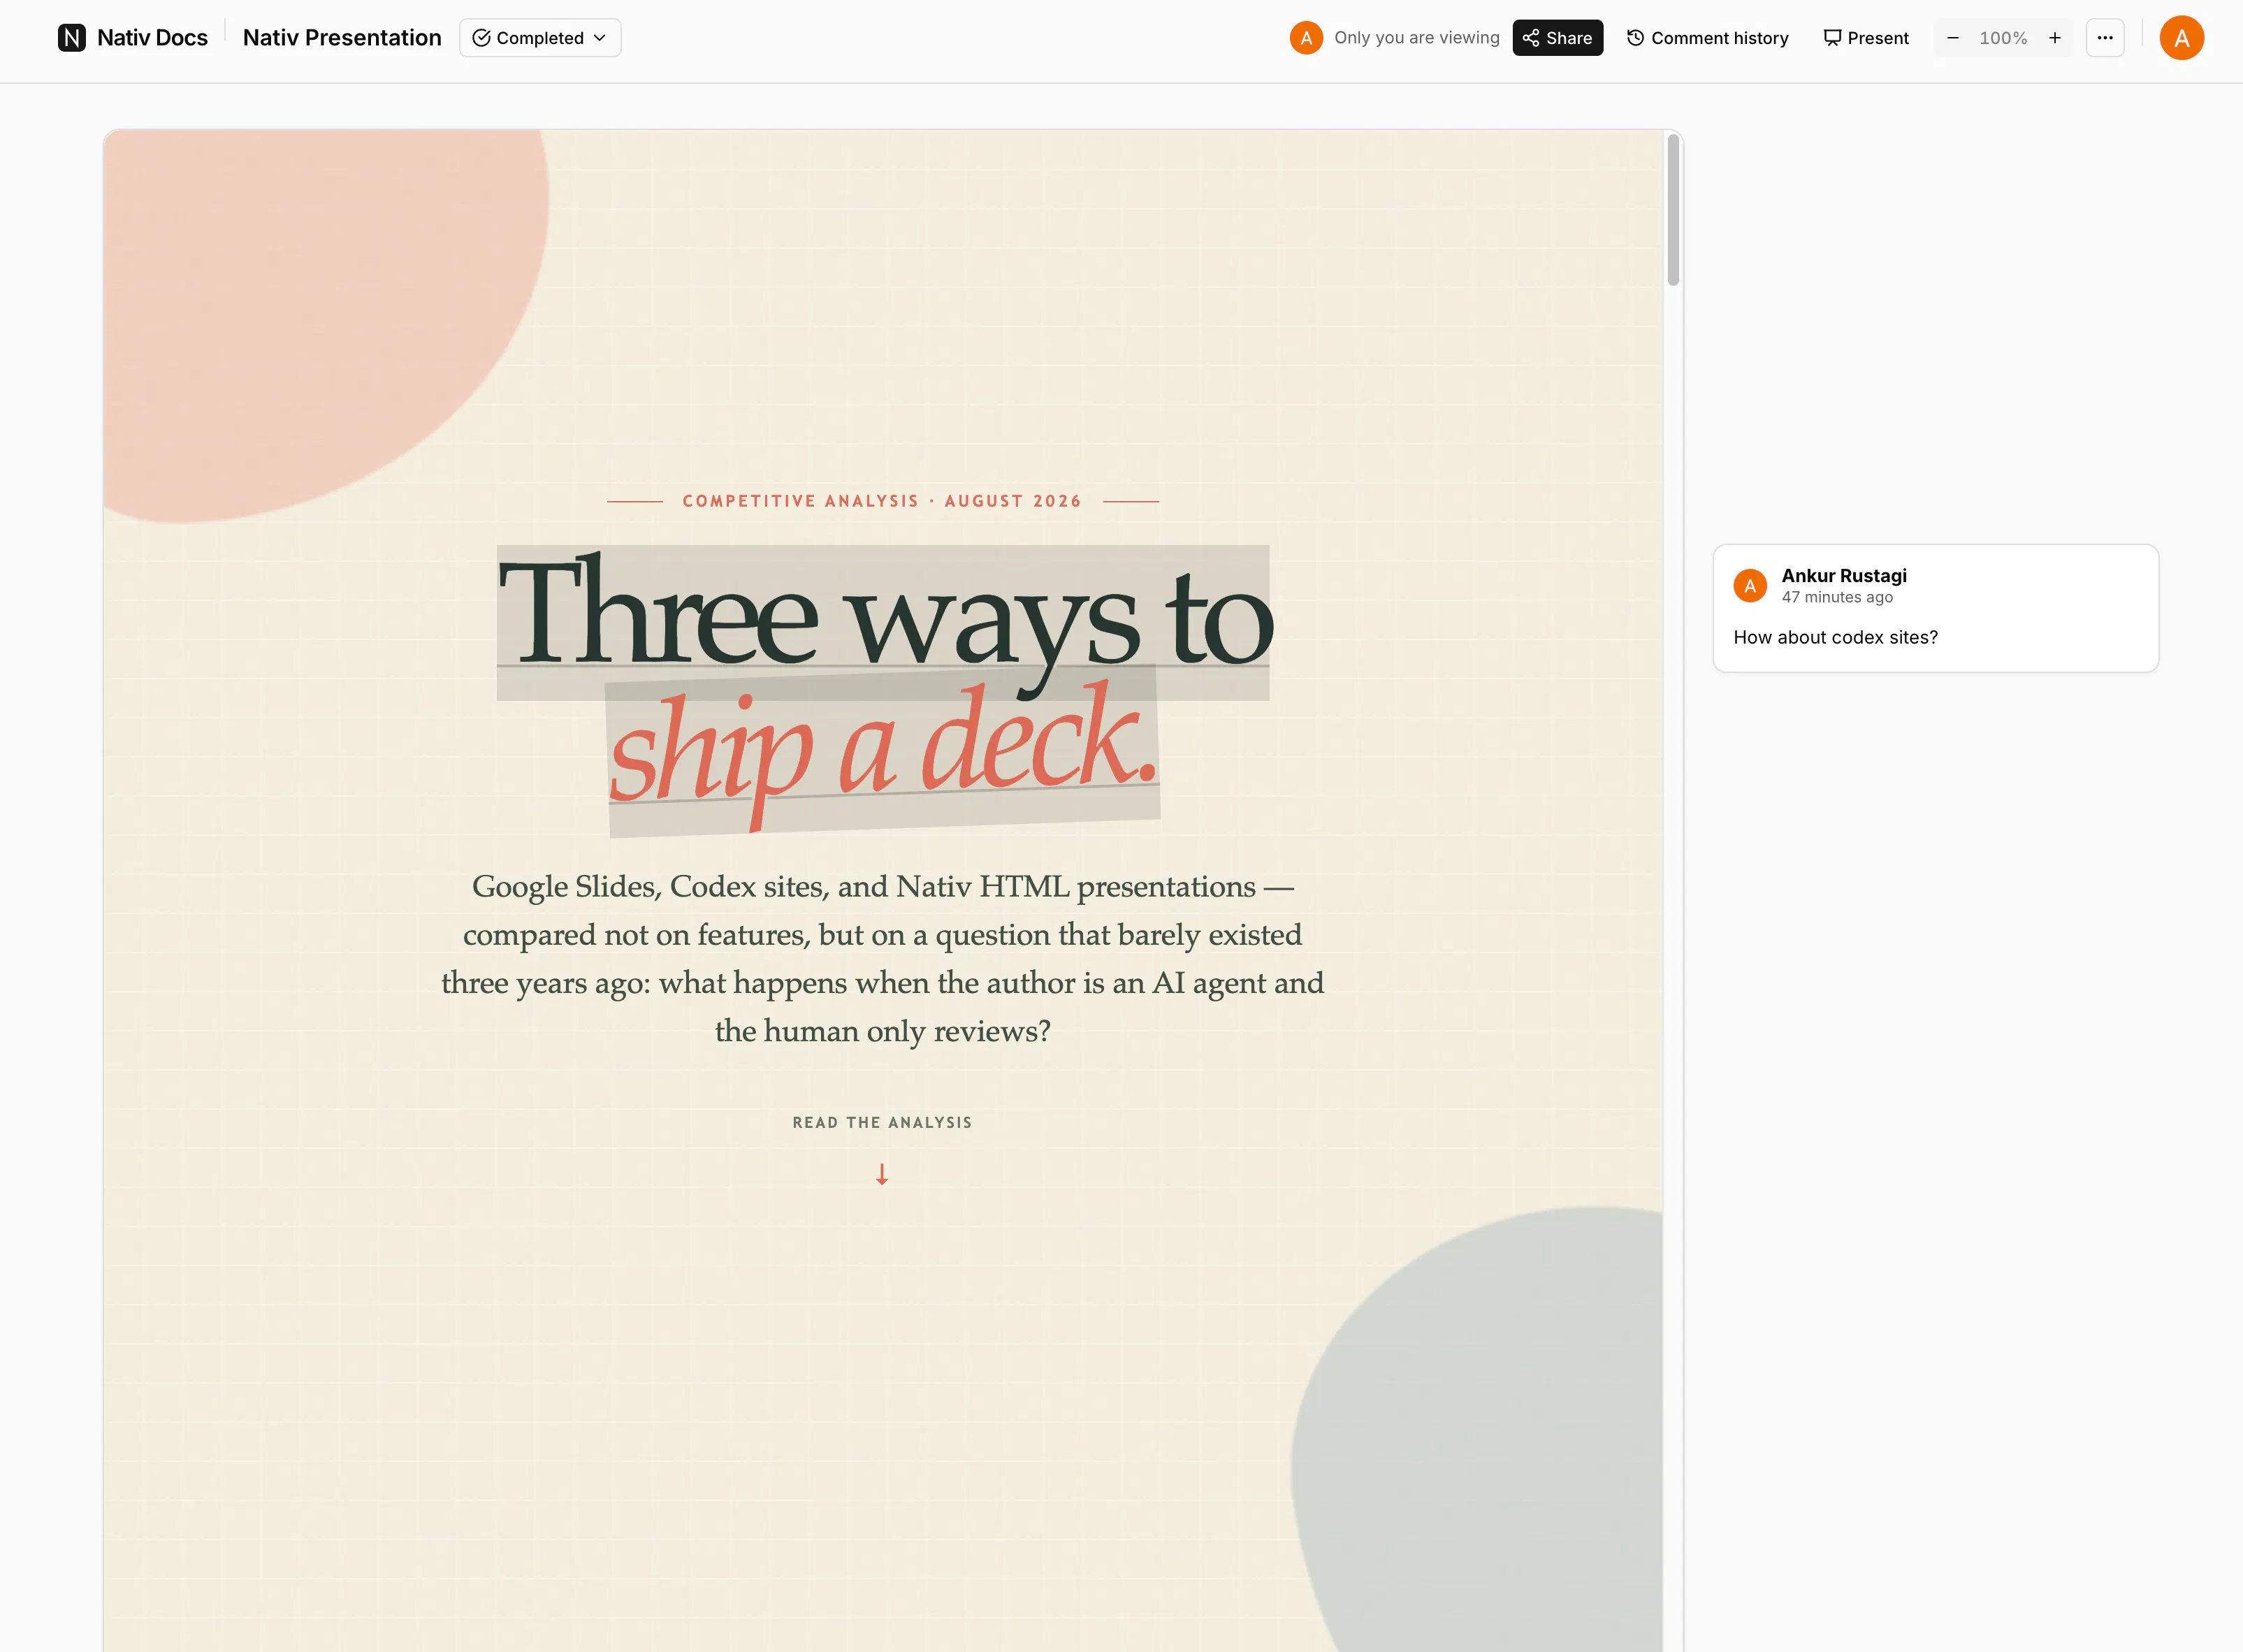
Task: Click the 100% zoom level value
Action: (x=2003, y=38)
